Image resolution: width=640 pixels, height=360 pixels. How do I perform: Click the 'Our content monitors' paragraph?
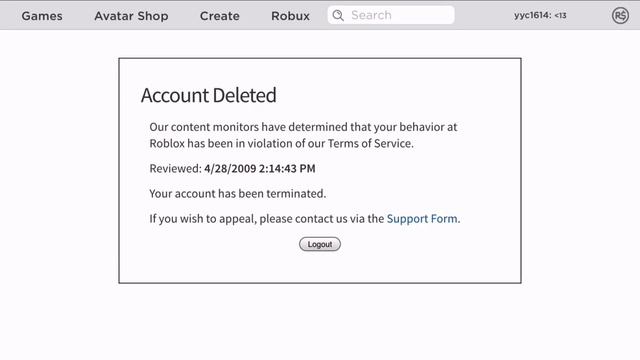[x=303, y=135]
